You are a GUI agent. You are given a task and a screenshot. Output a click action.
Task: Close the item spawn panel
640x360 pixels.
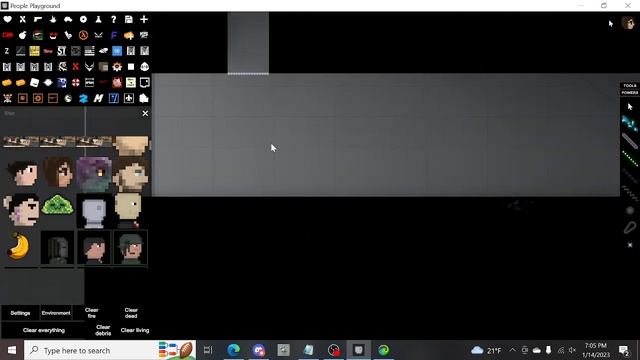pos(145,113)
